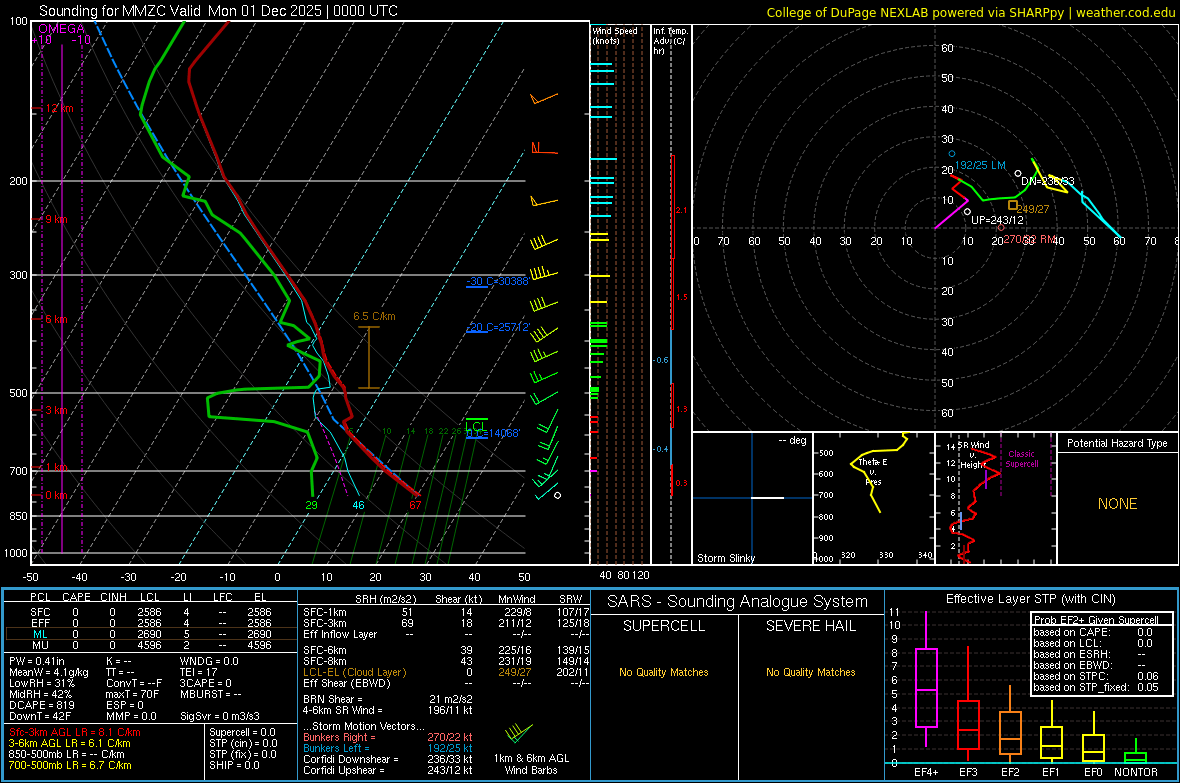The image size is (1180, 783).
Task: Click the MidRH = 42% value
Action: 40,694
